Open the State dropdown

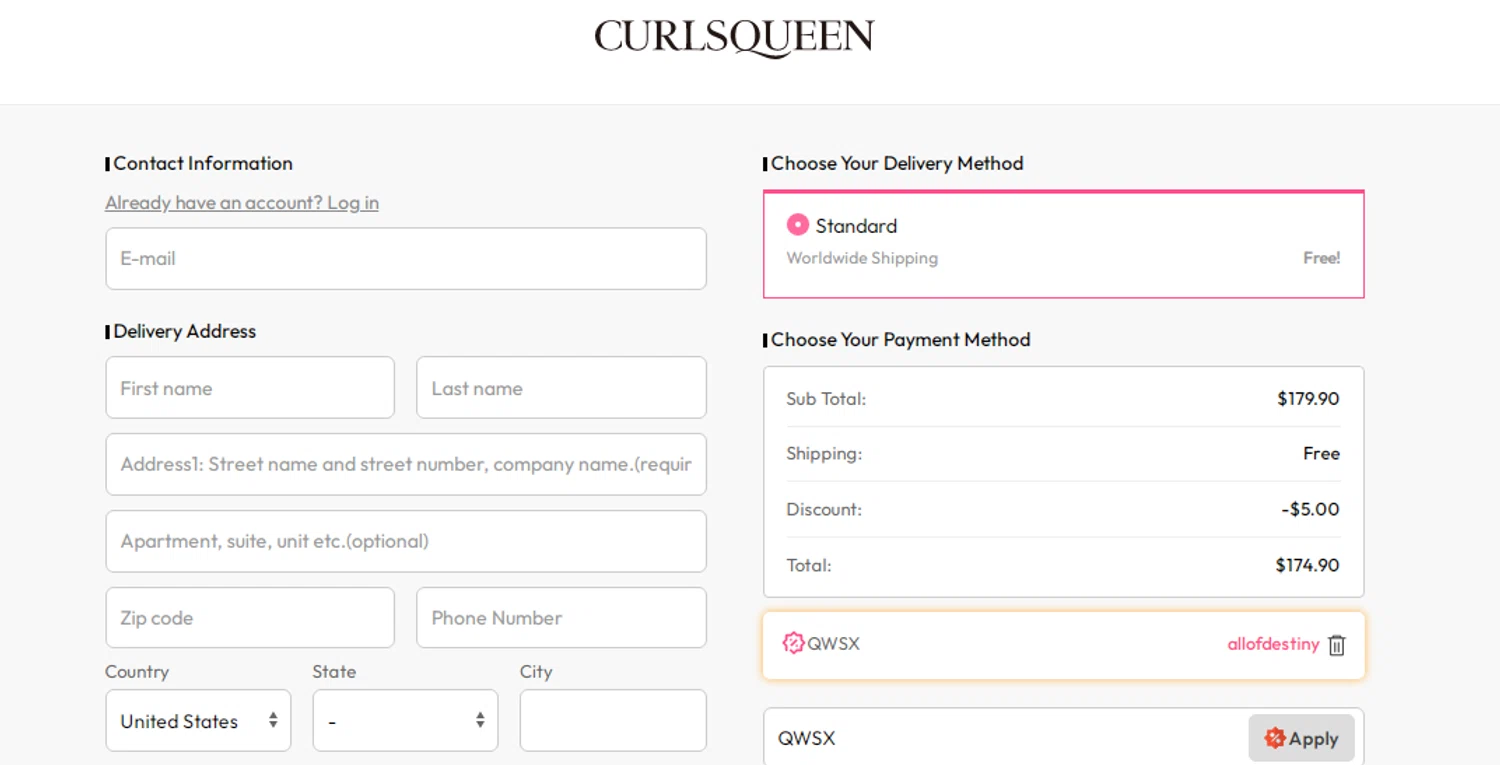coord(405,720)
